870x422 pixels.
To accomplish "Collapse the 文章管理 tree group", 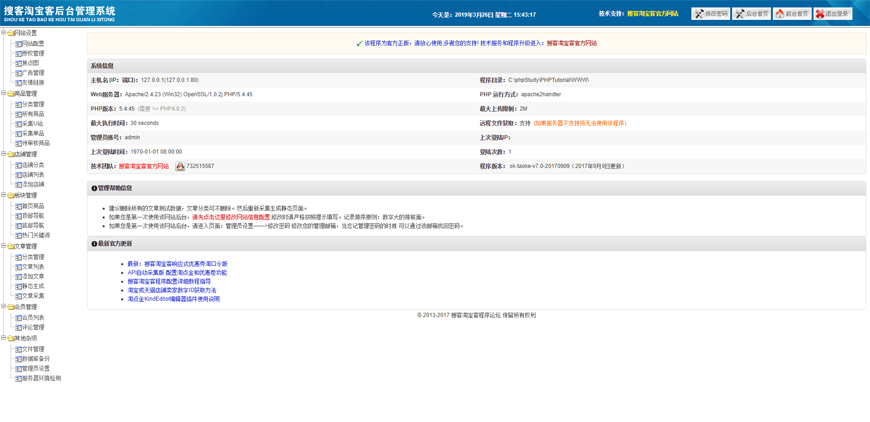I will (x=3, y=246).
